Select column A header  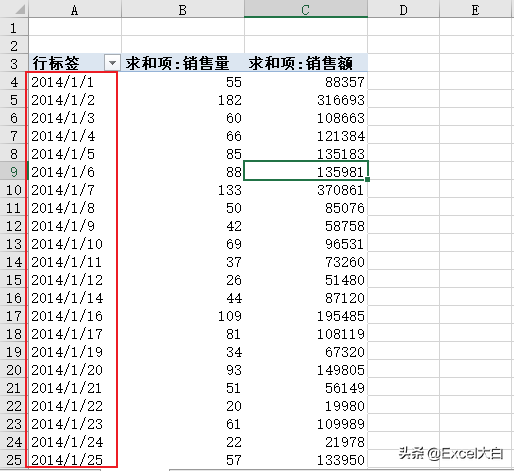click(75, 10)
